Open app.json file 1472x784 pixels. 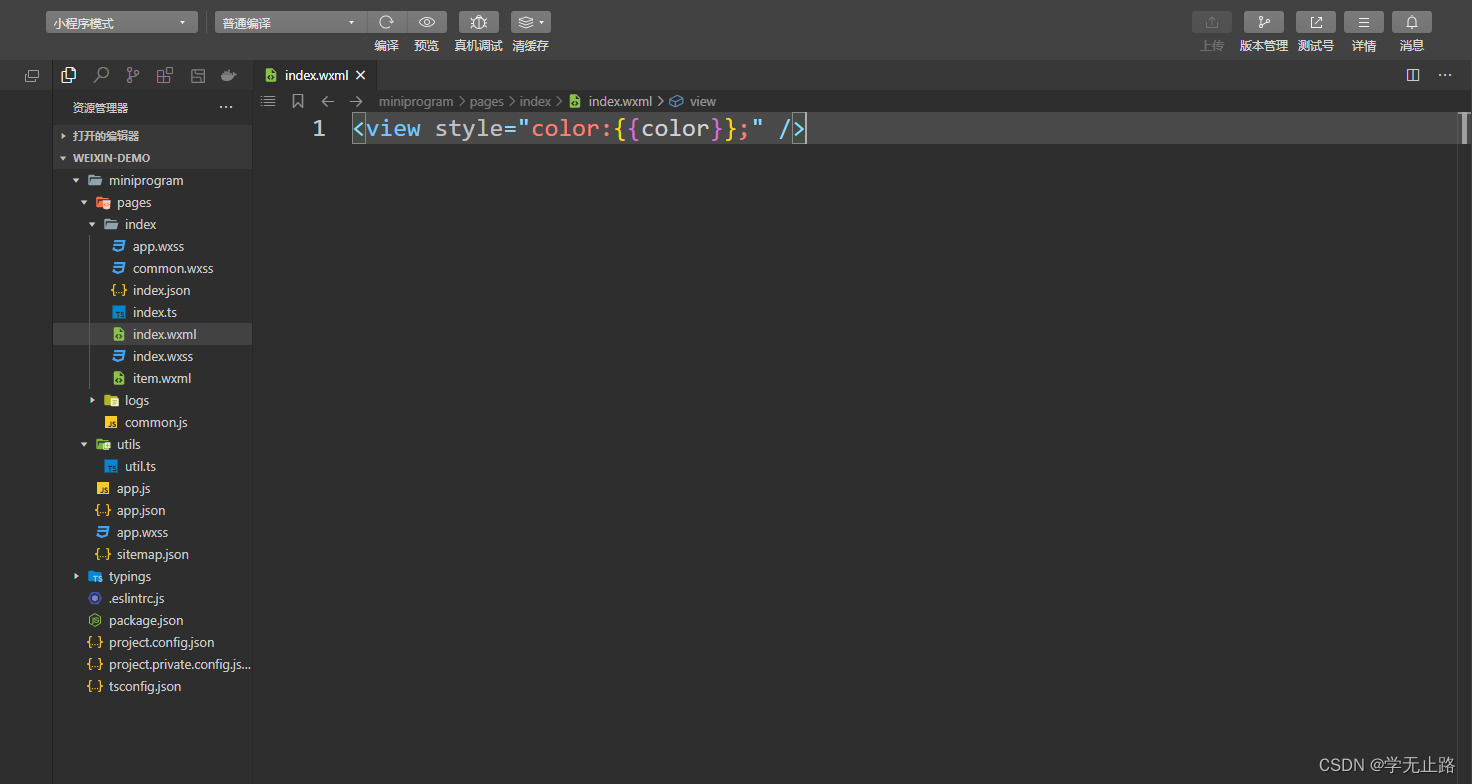pyautogui.click(x=152, y=511)
